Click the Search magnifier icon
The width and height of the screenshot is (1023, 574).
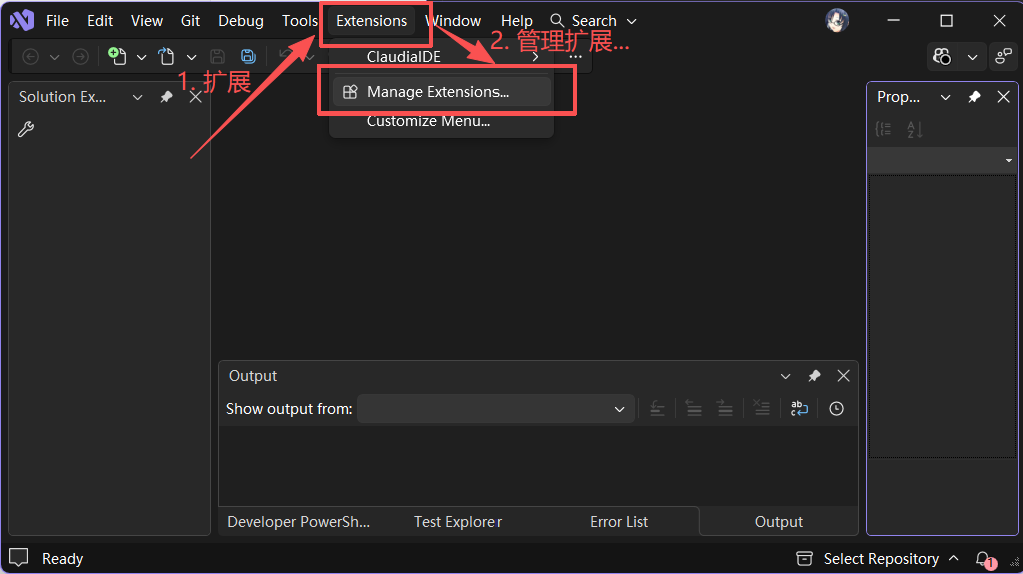tap(557, 21)
